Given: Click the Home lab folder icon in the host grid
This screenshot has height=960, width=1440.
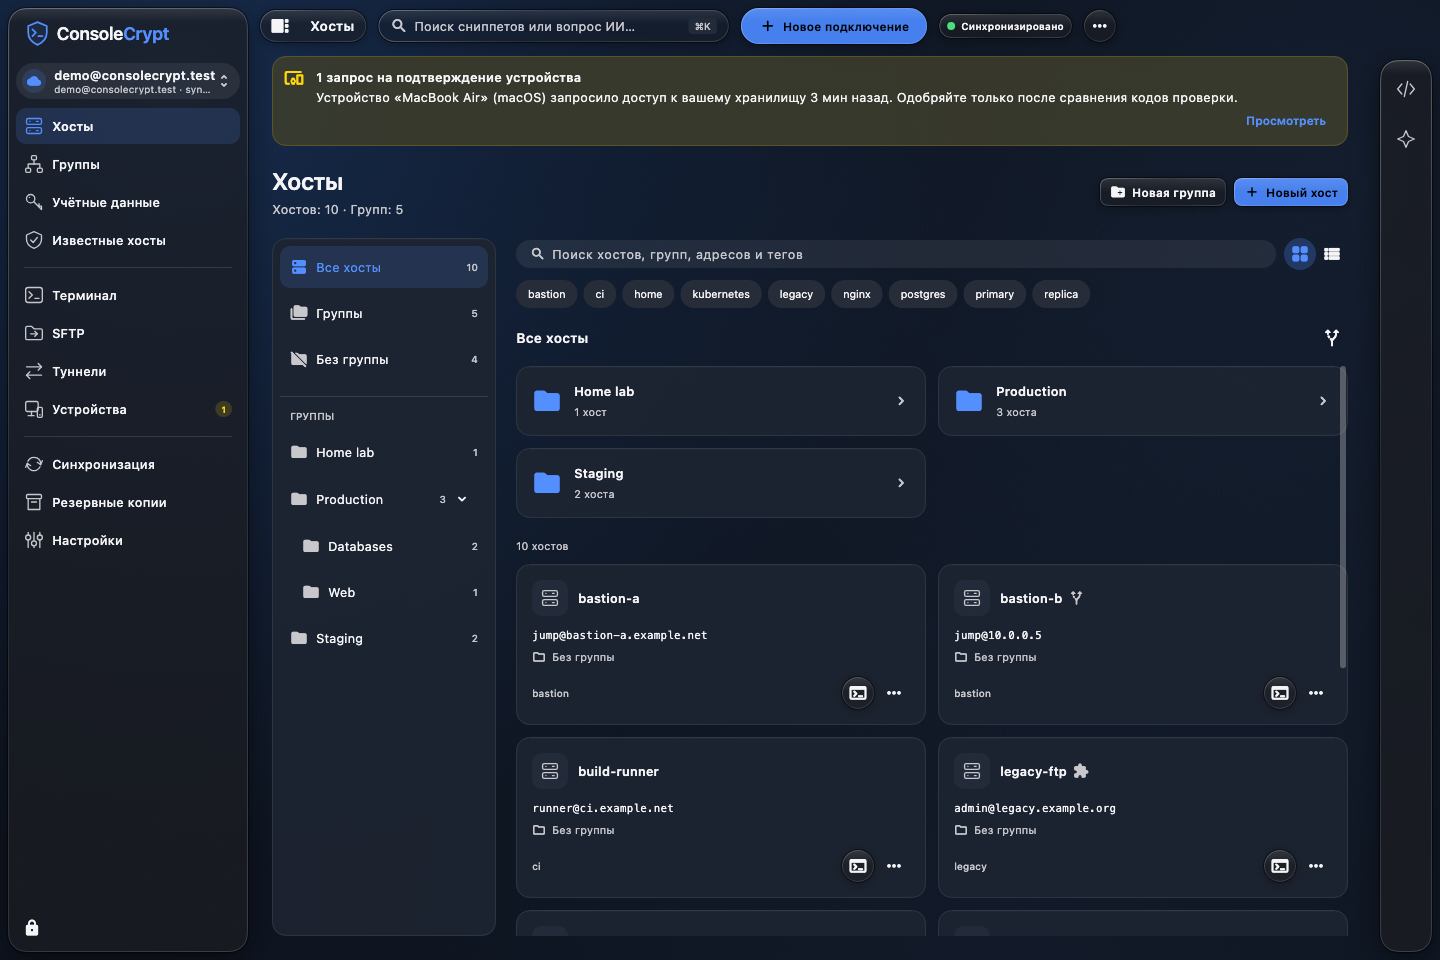Looking at the screenshot, I should [547, 401].
